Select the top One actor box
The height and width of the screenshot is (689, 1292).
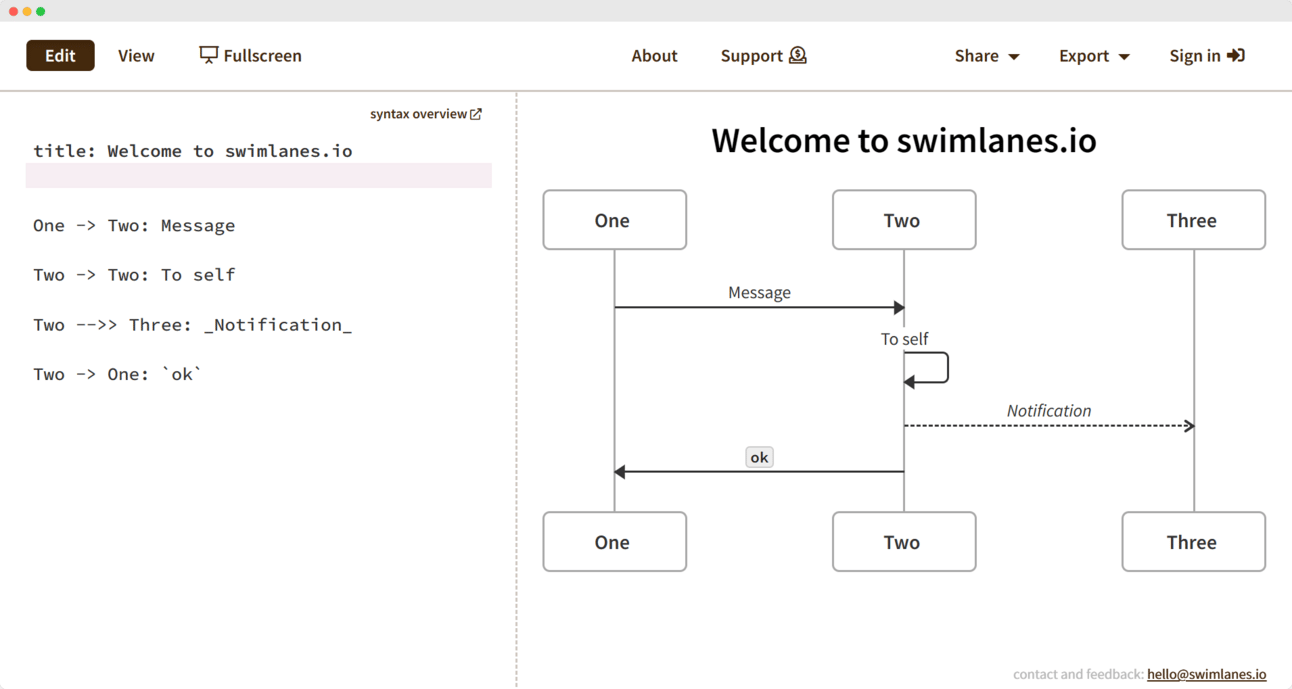[615, 220]
